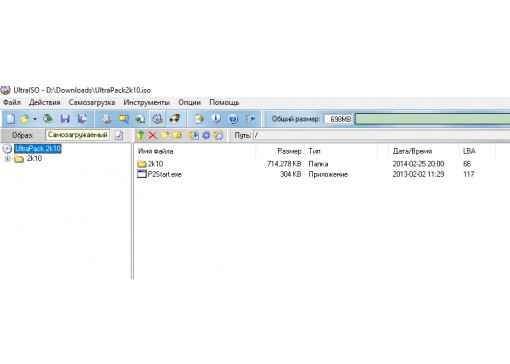Click the green size progress bar

pyautogui.click(x=432, y=119)
